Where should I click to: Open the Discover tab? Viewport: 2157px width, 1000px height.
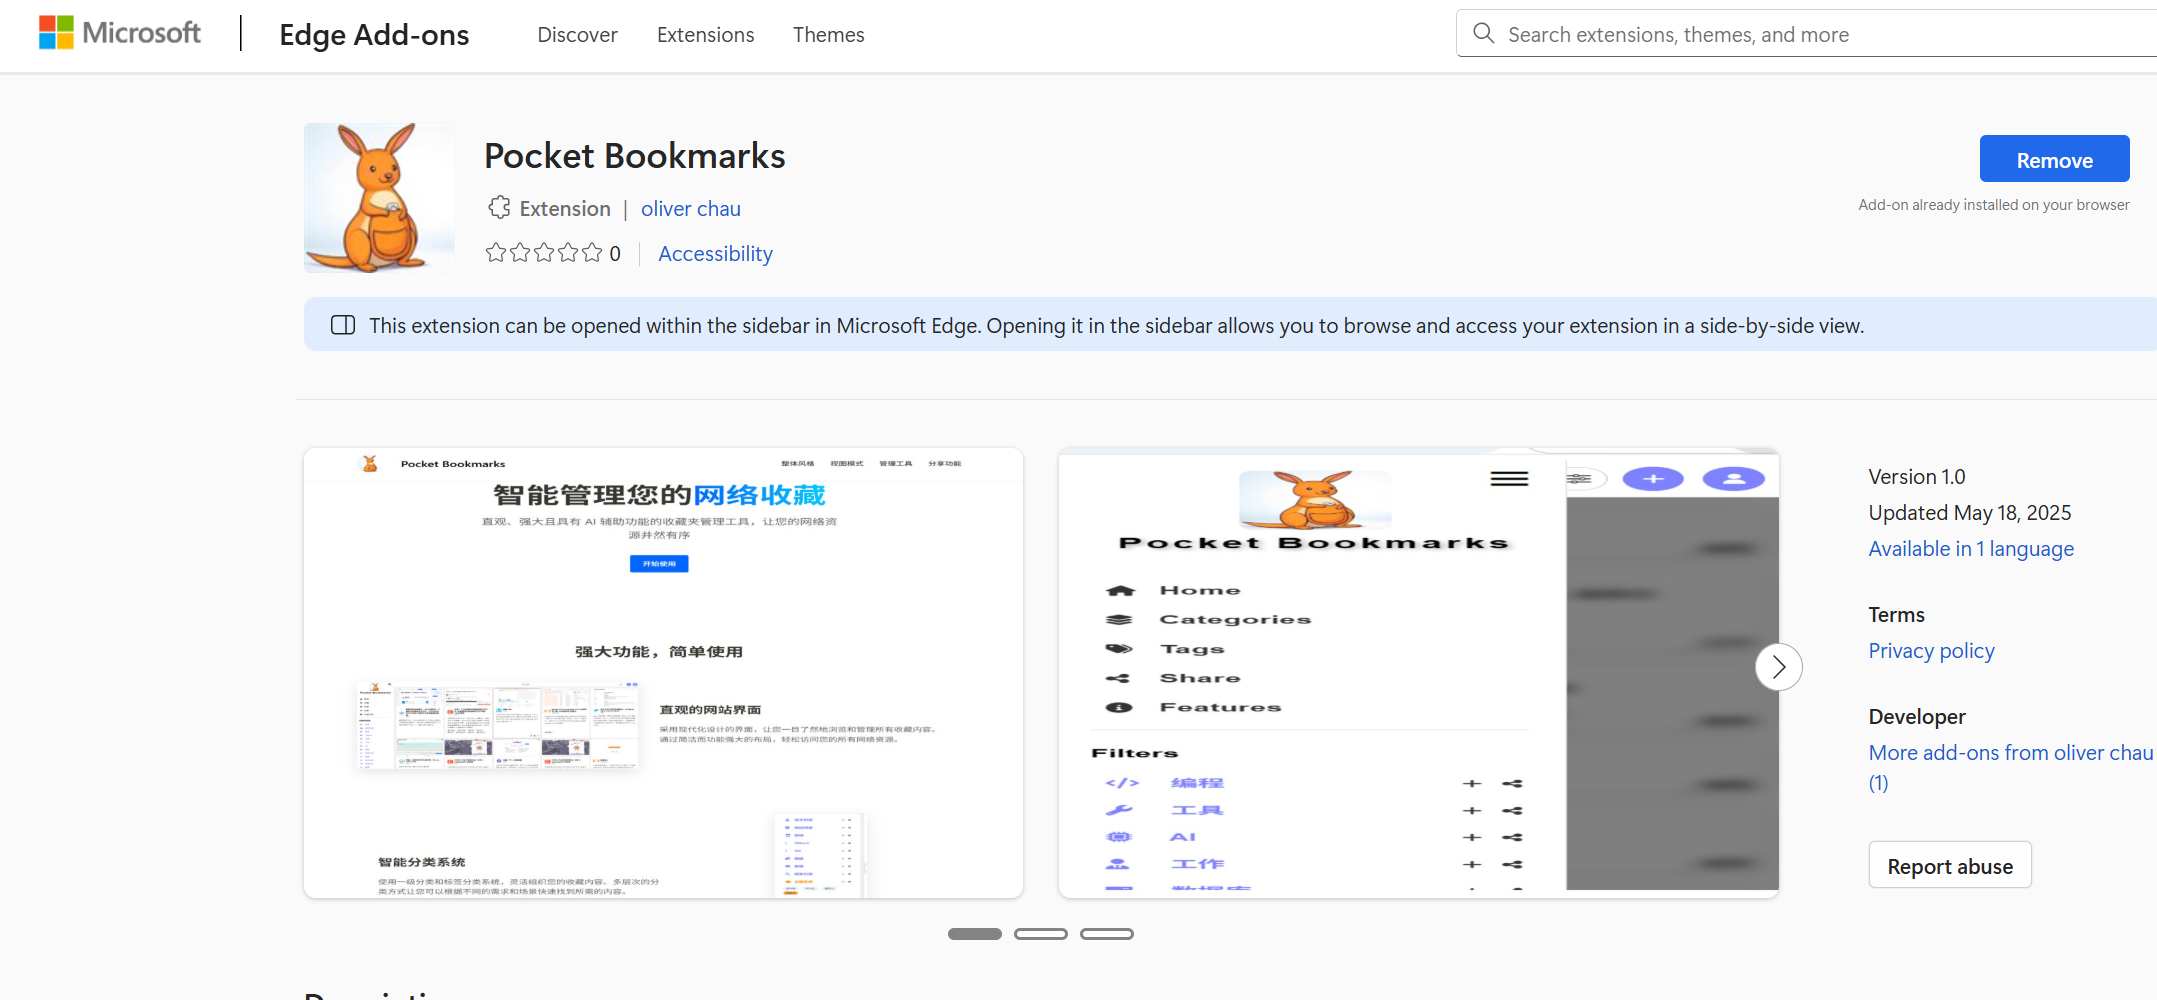577,35
